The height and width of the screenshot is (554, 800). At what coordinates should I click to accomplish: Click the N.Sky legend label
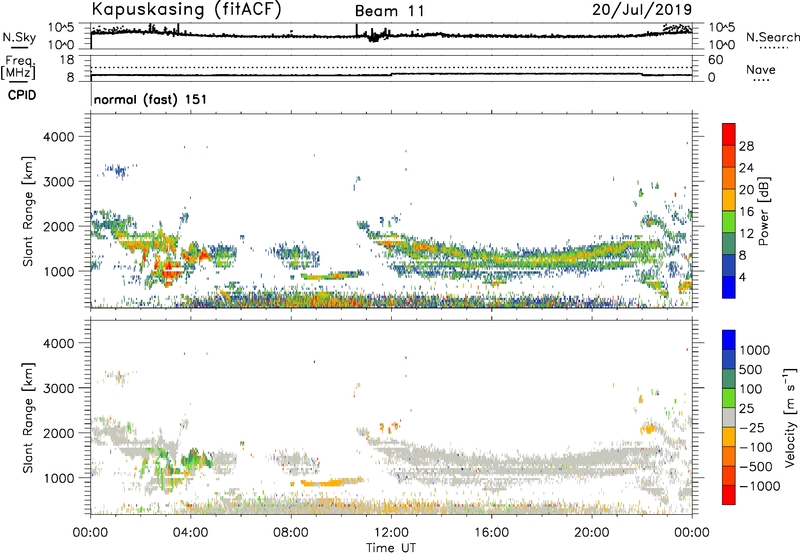coord(19,37)
